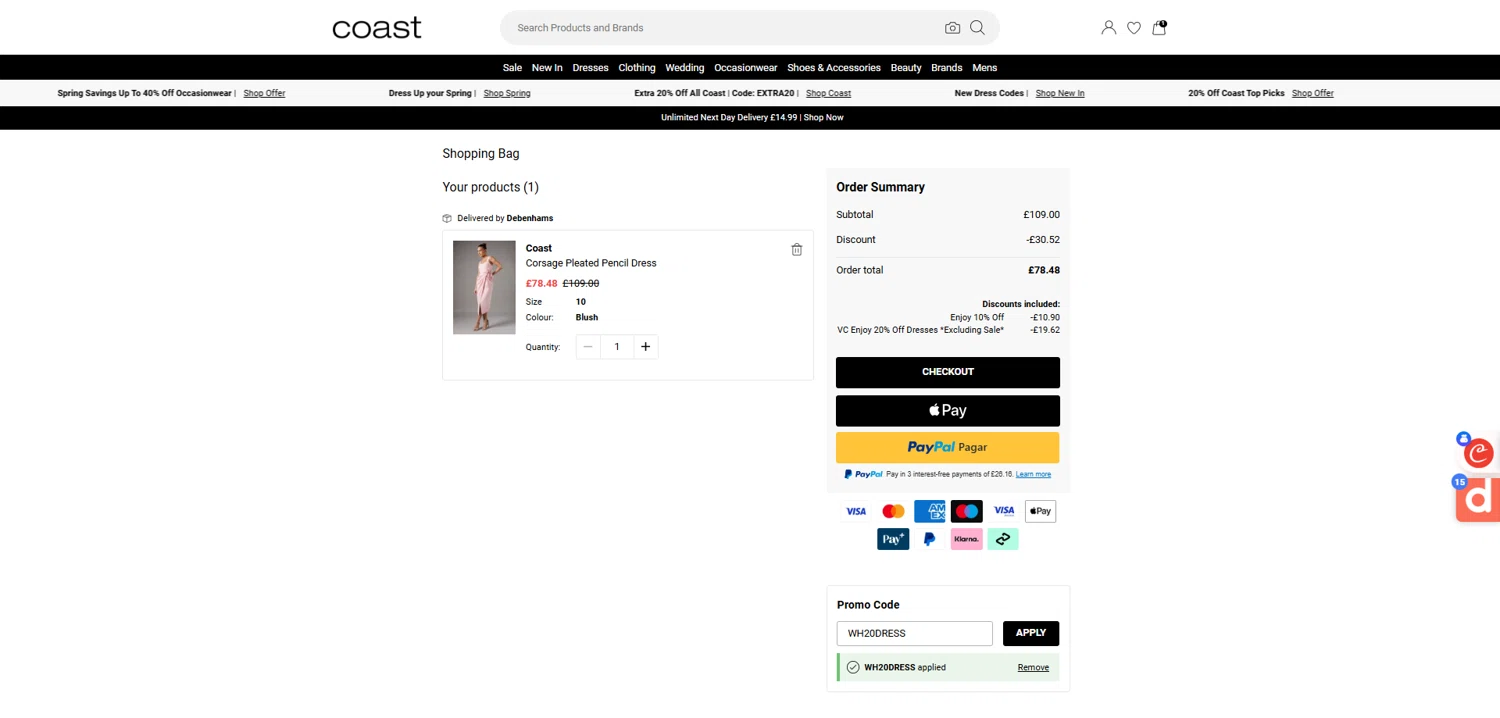Open the shopping bag icon
Image resolution: width=1500 pixels, height=718 pixels.
point(1159,28)
